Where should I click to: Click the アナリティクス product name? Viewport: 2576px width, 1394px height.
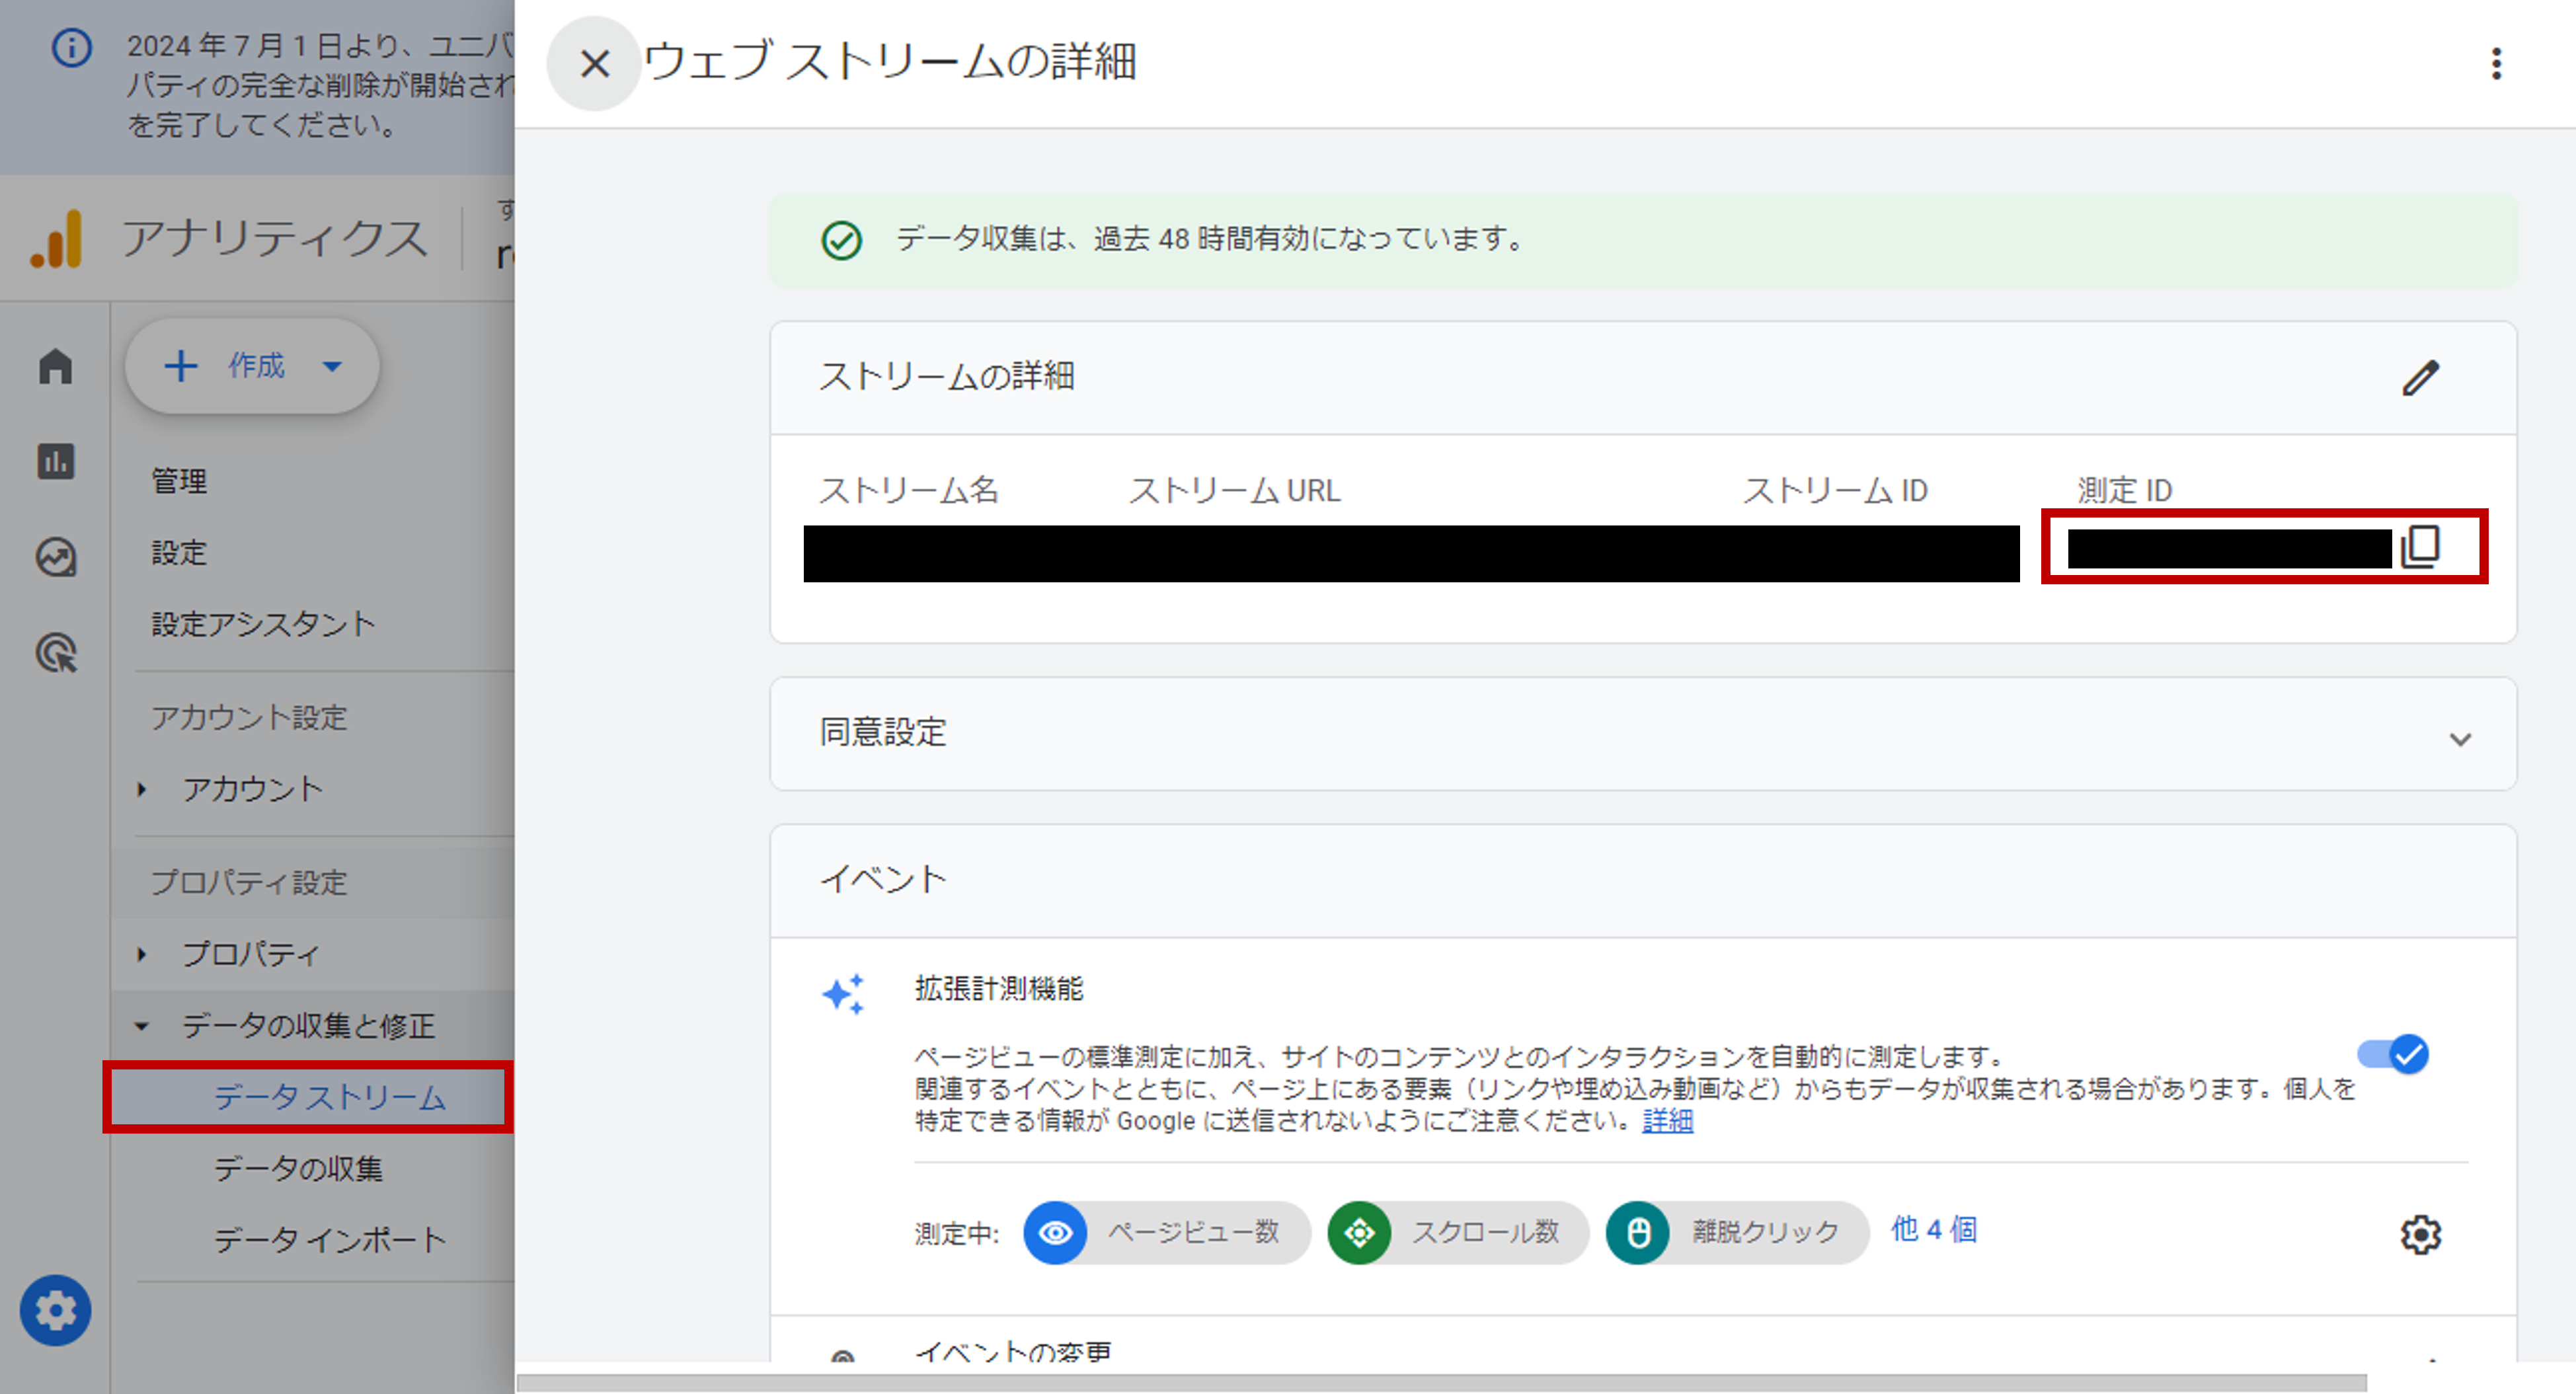[x=275, y=239]
